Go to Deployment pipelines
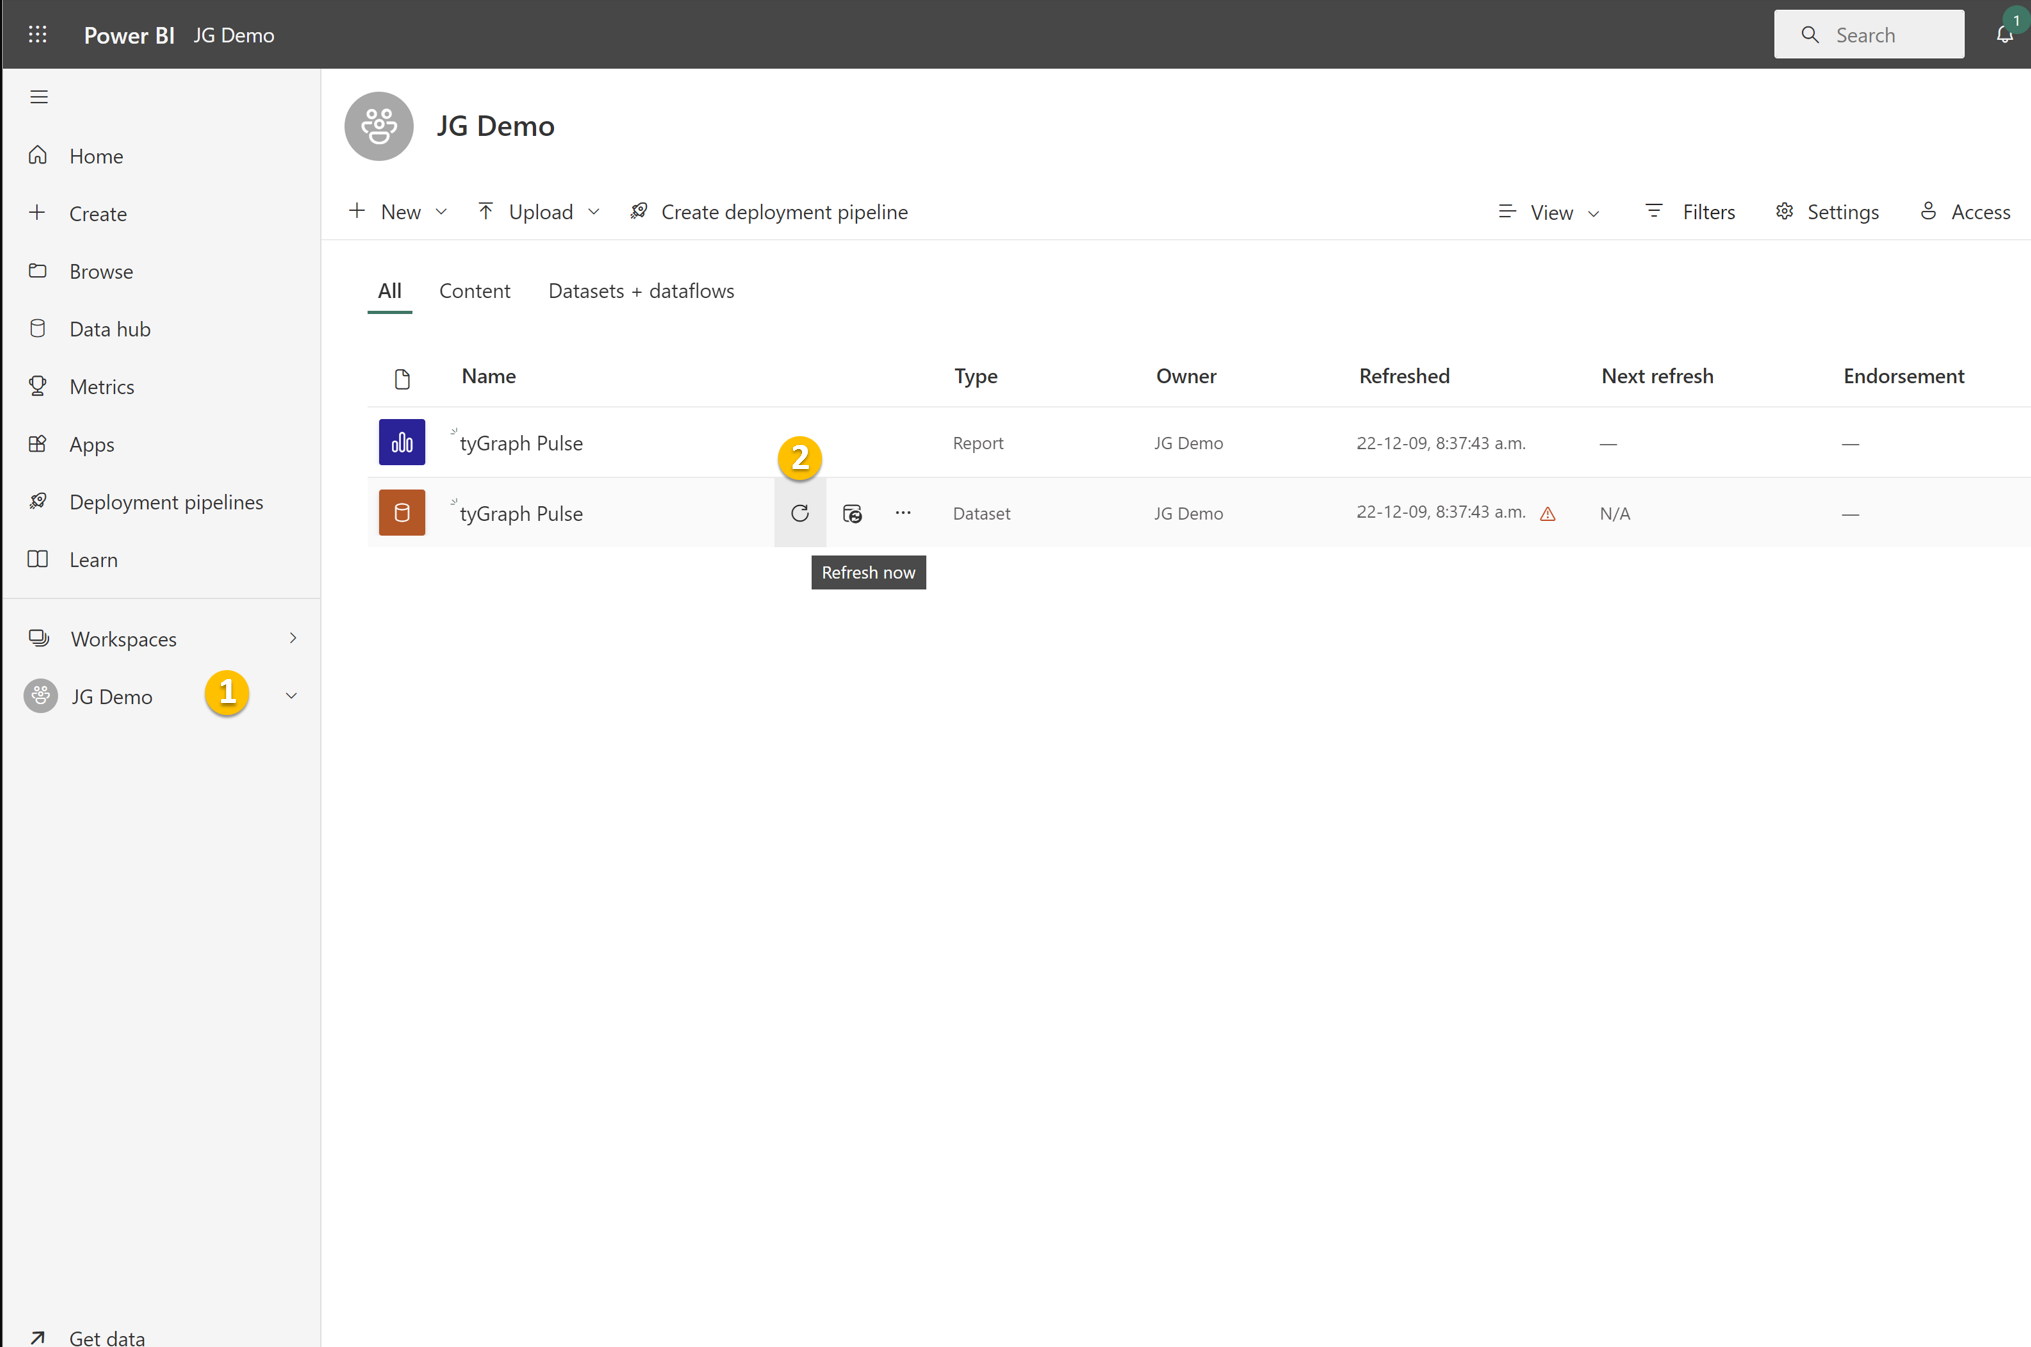 tap(166, 502)
